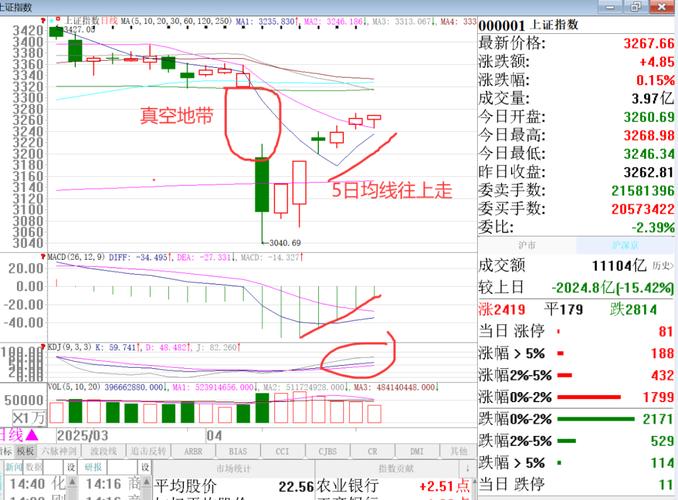Screen dimensions: 678x500
Task: Click the 涨2419 advancing count
Action: click(x=502, y=310)
